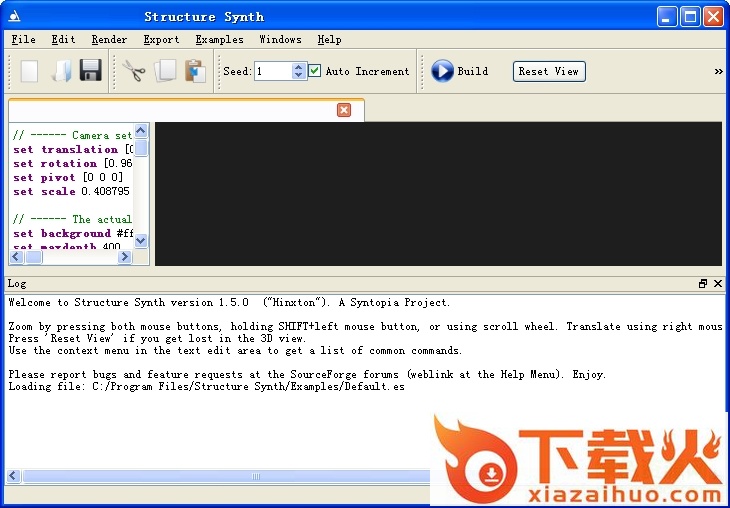This screenshot has width=730, height=508.
Task: Open the Examples menu
Action: 219,40
